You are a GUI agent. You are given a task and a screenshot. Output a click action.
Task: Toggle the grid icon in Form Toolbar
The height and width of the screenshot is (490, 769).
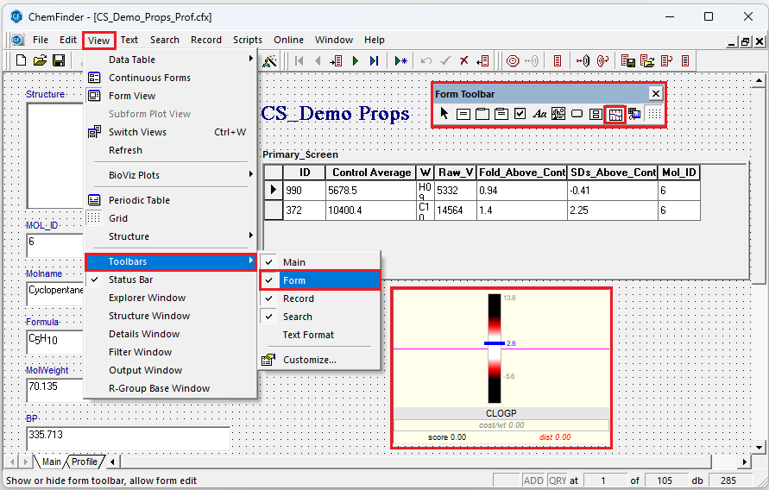pos(653,114)
